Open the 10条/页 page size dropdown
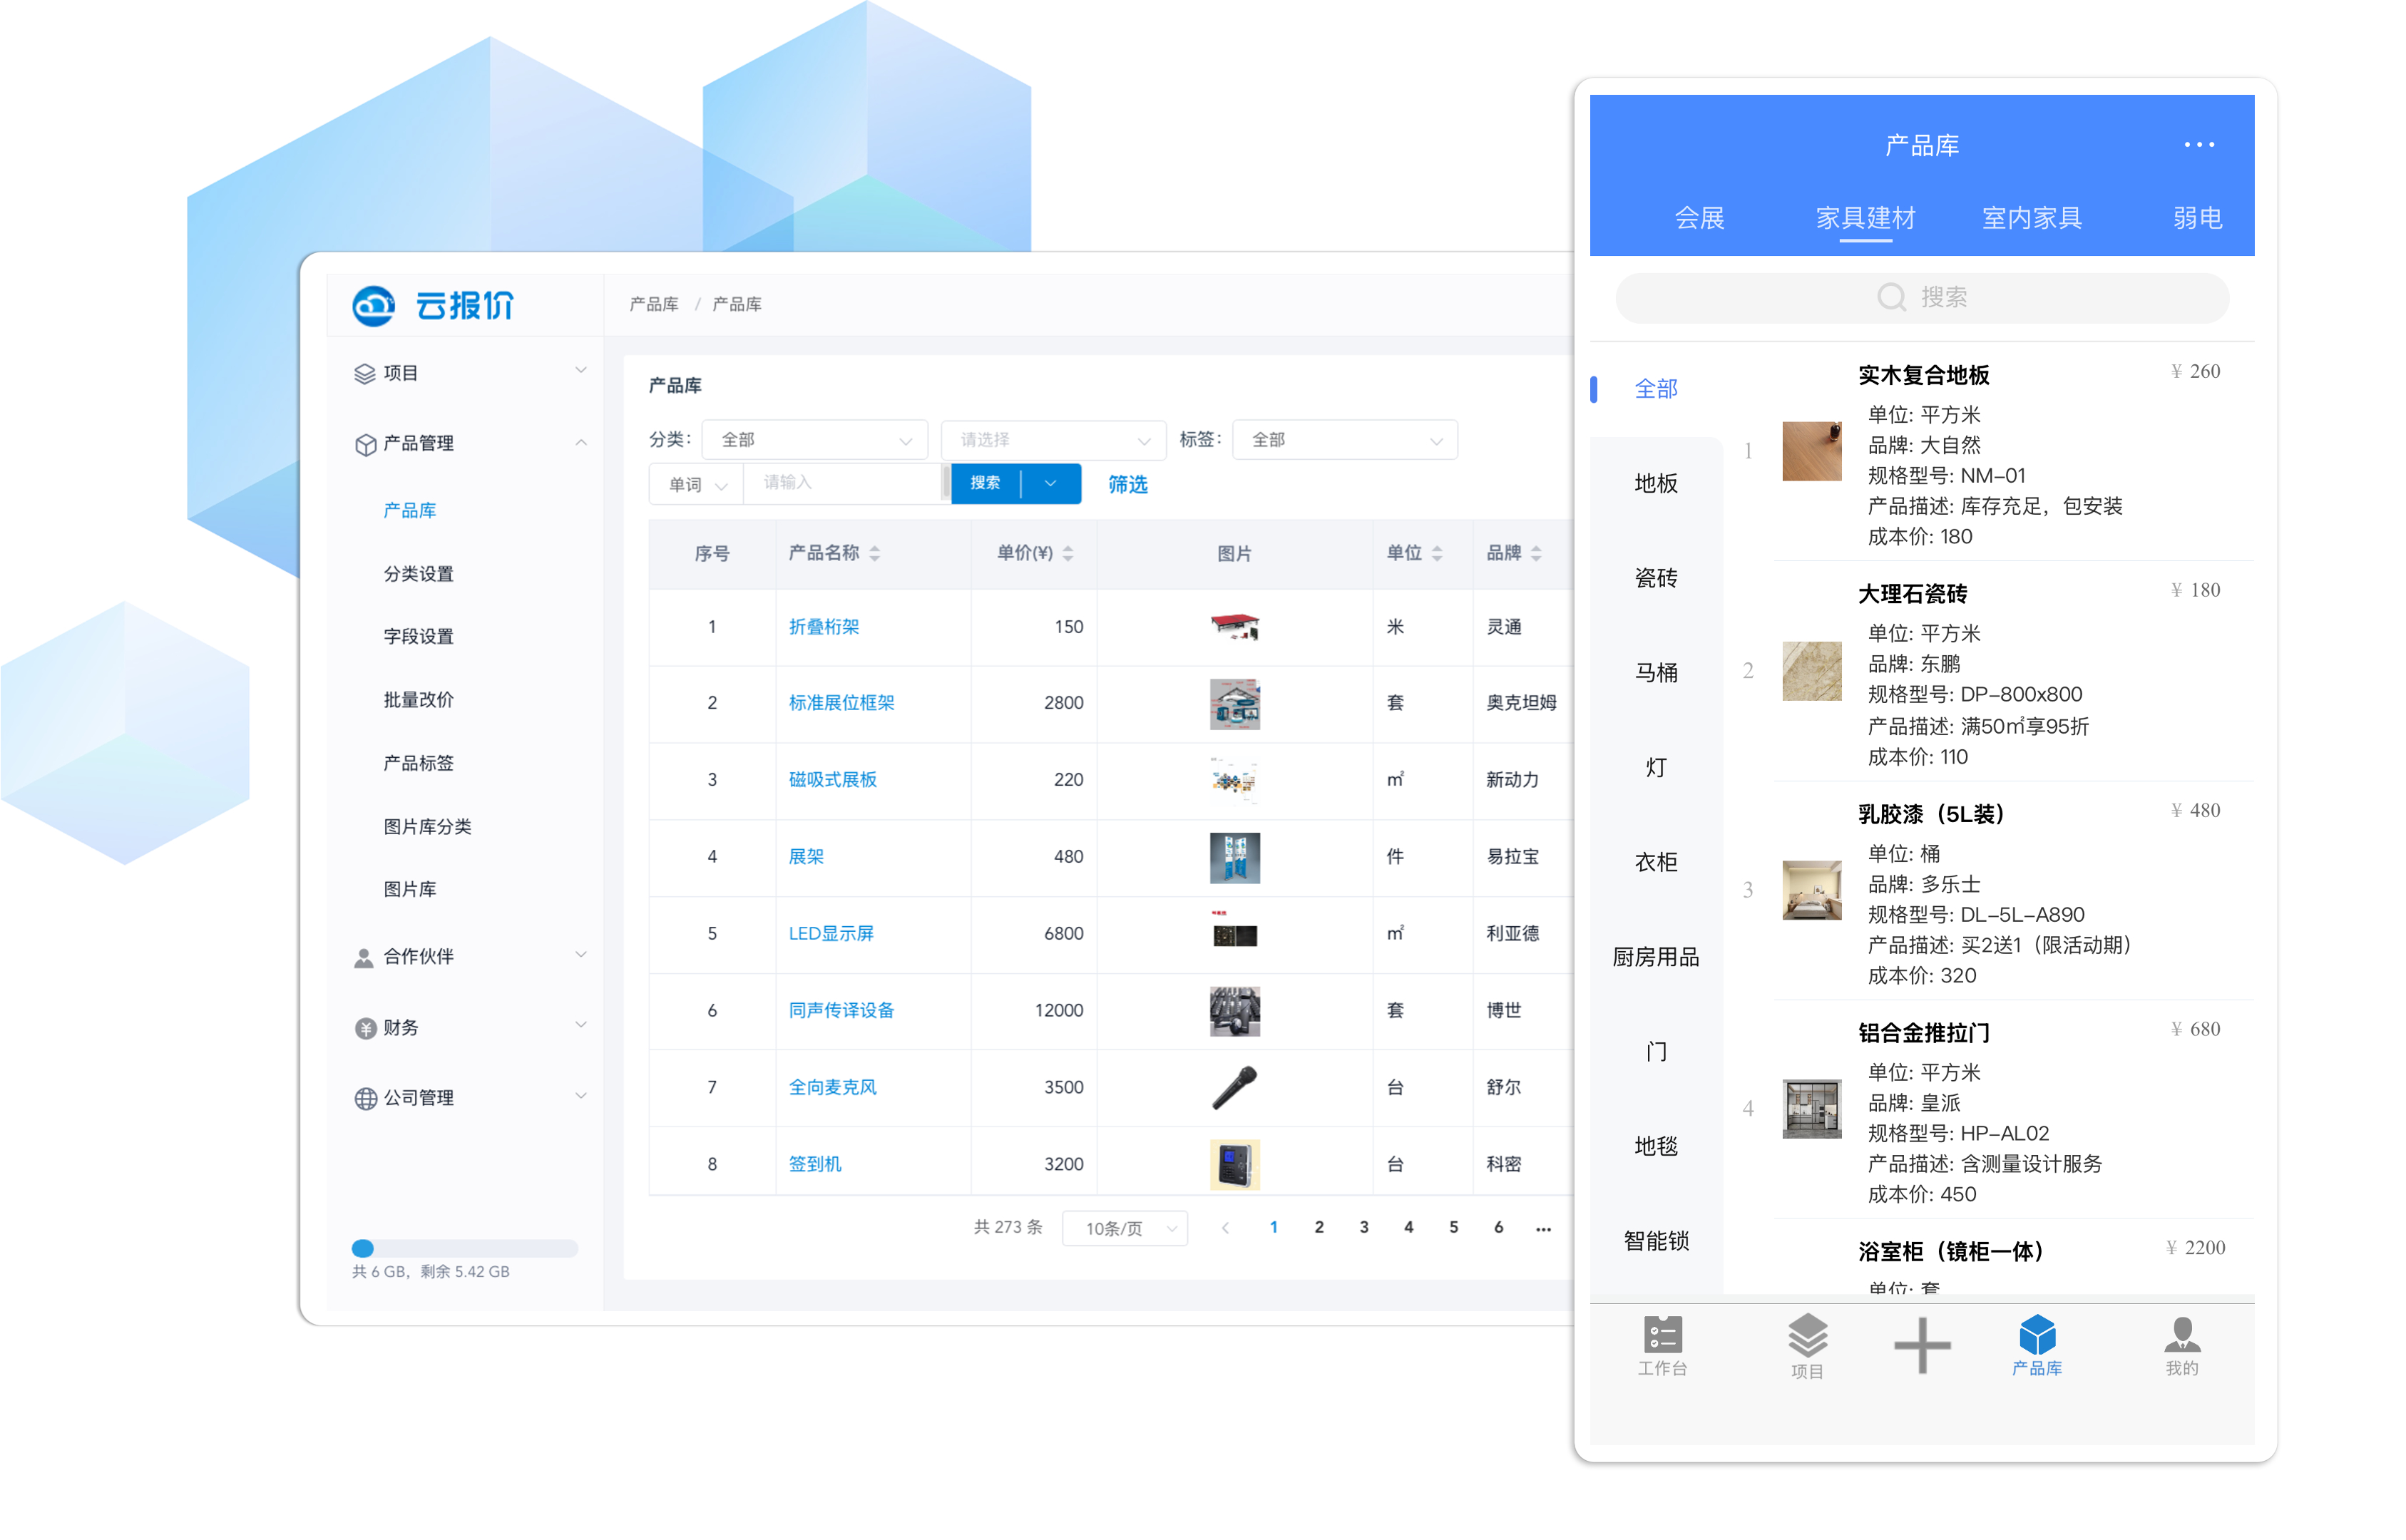The width and height of the screenshot is (2406, 1540). coord(1124,1228)
